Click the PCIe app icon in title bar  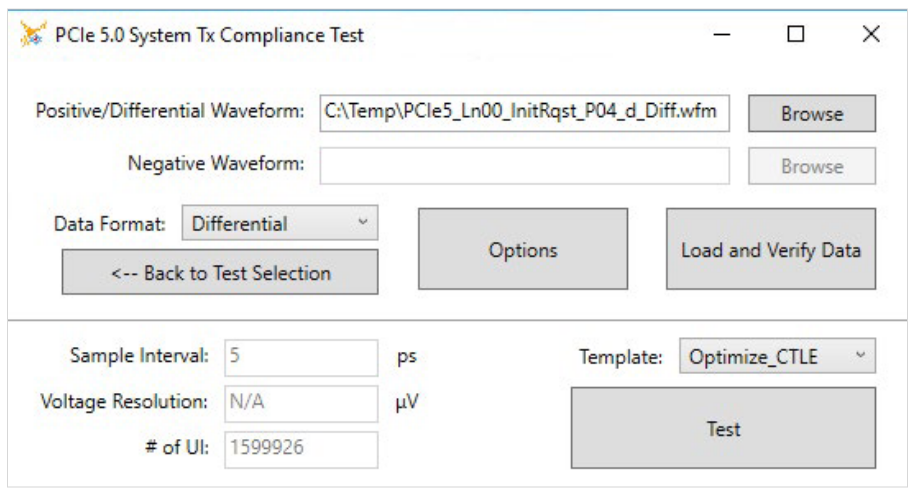click(x=33, y=35)
